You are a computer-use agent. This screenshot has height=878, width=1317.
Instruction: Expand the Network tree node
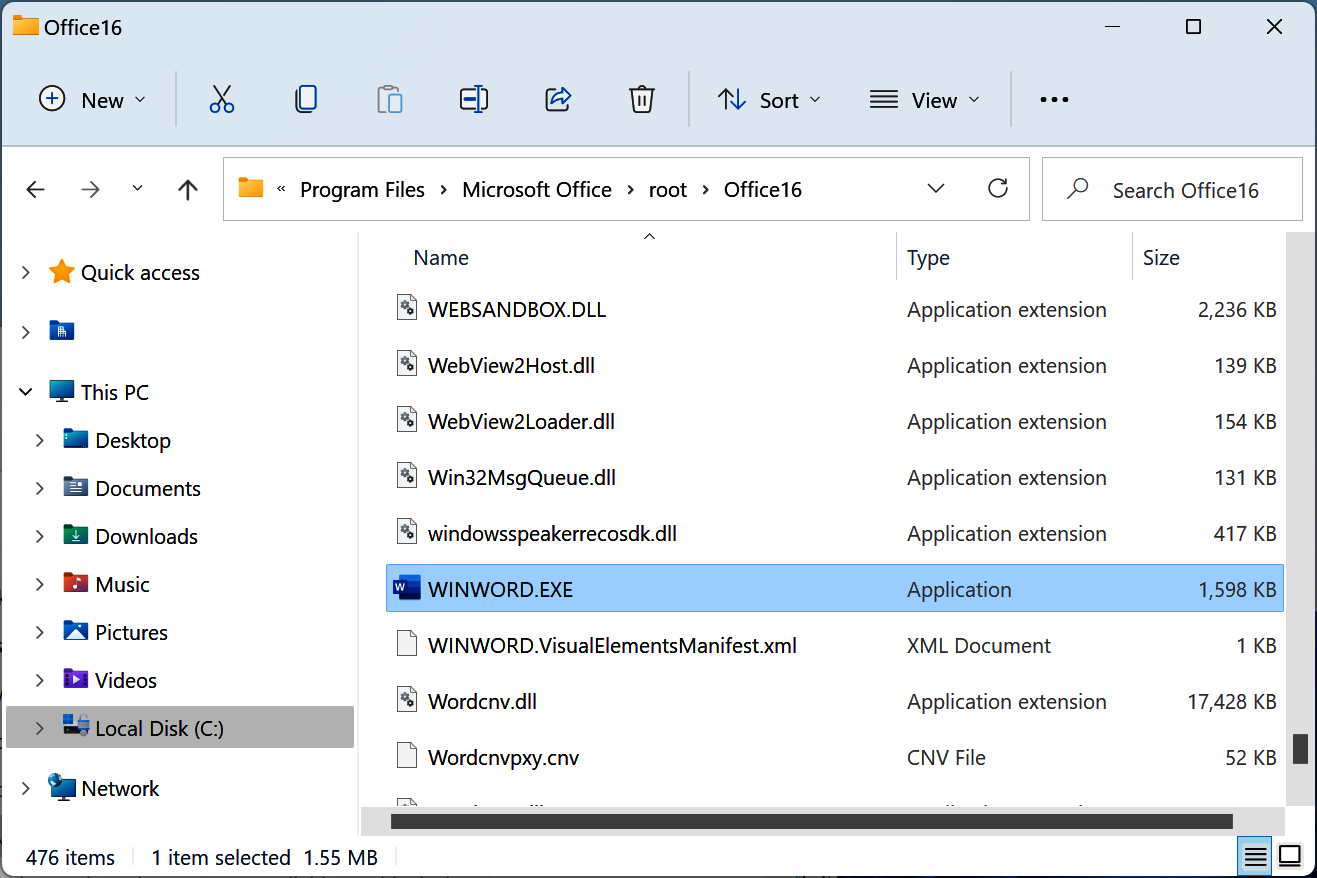click(26, 788)
